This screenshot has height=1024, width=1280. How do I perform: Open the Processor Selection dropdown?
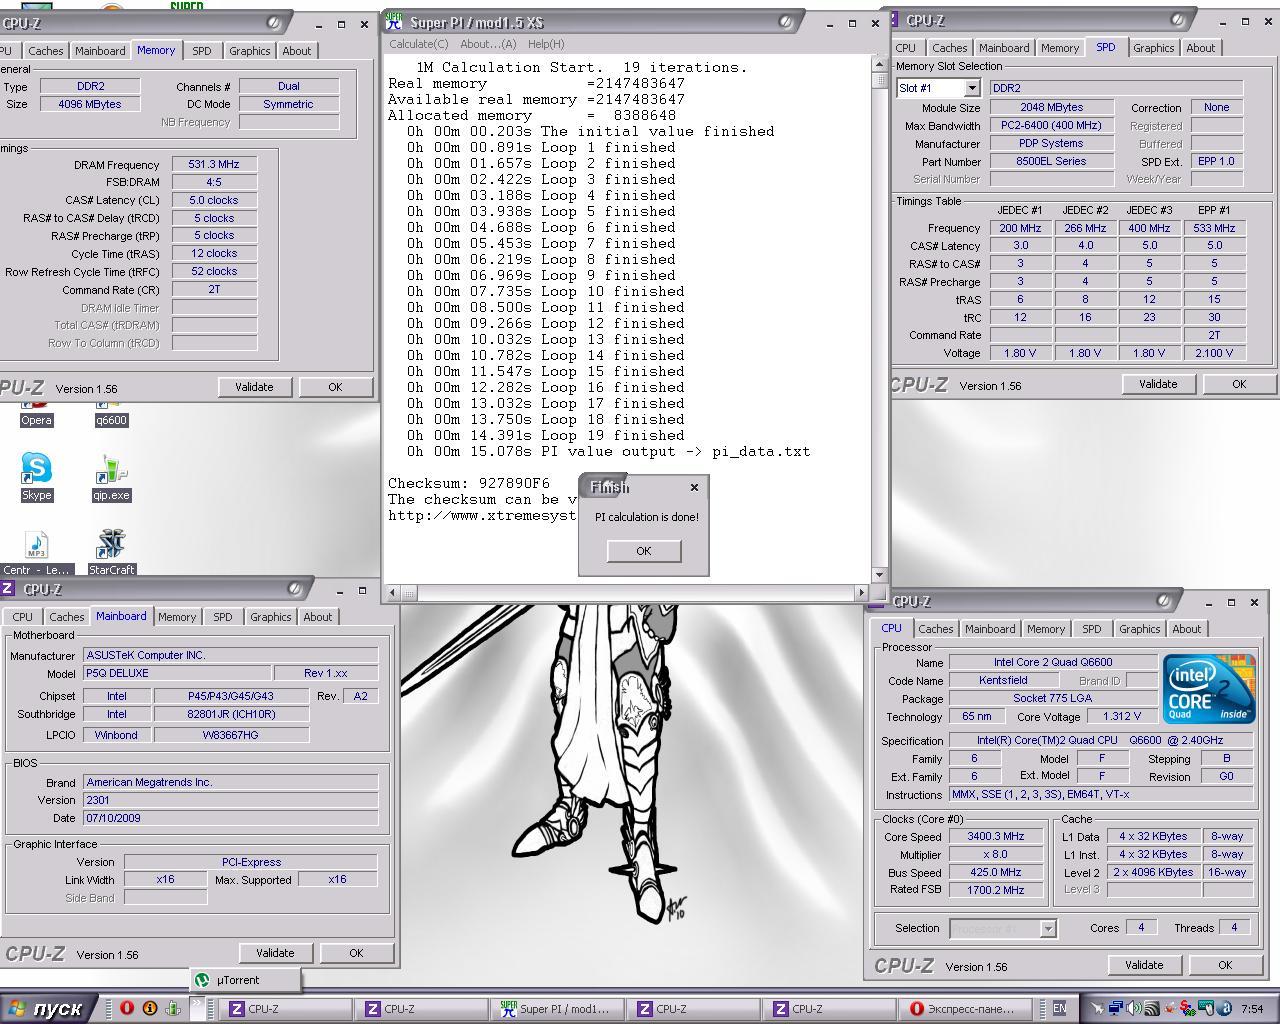click(1047, 928)
